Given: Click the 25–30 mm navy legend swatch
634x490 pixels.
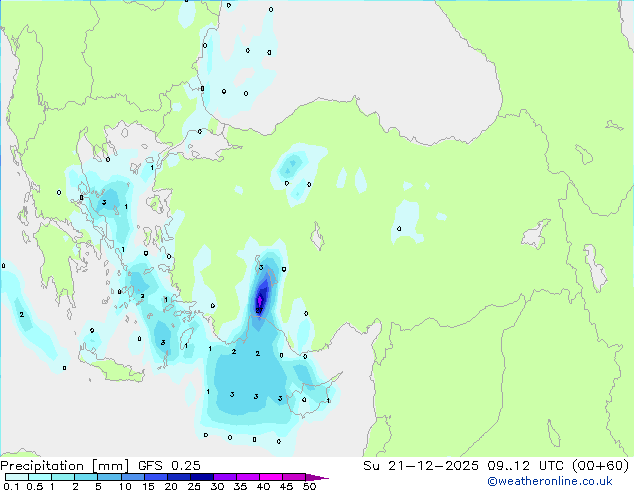Looking at the screenshot, I should click(201, 477).
